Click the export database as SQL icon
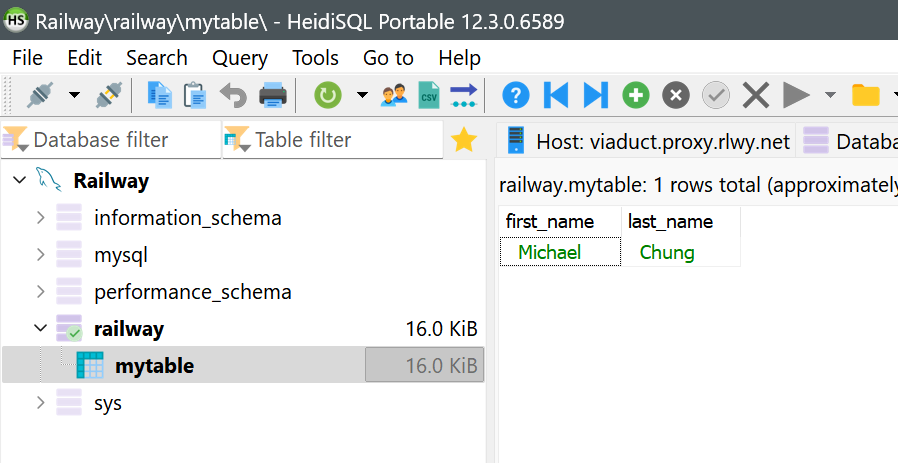 tap(463, 95)
